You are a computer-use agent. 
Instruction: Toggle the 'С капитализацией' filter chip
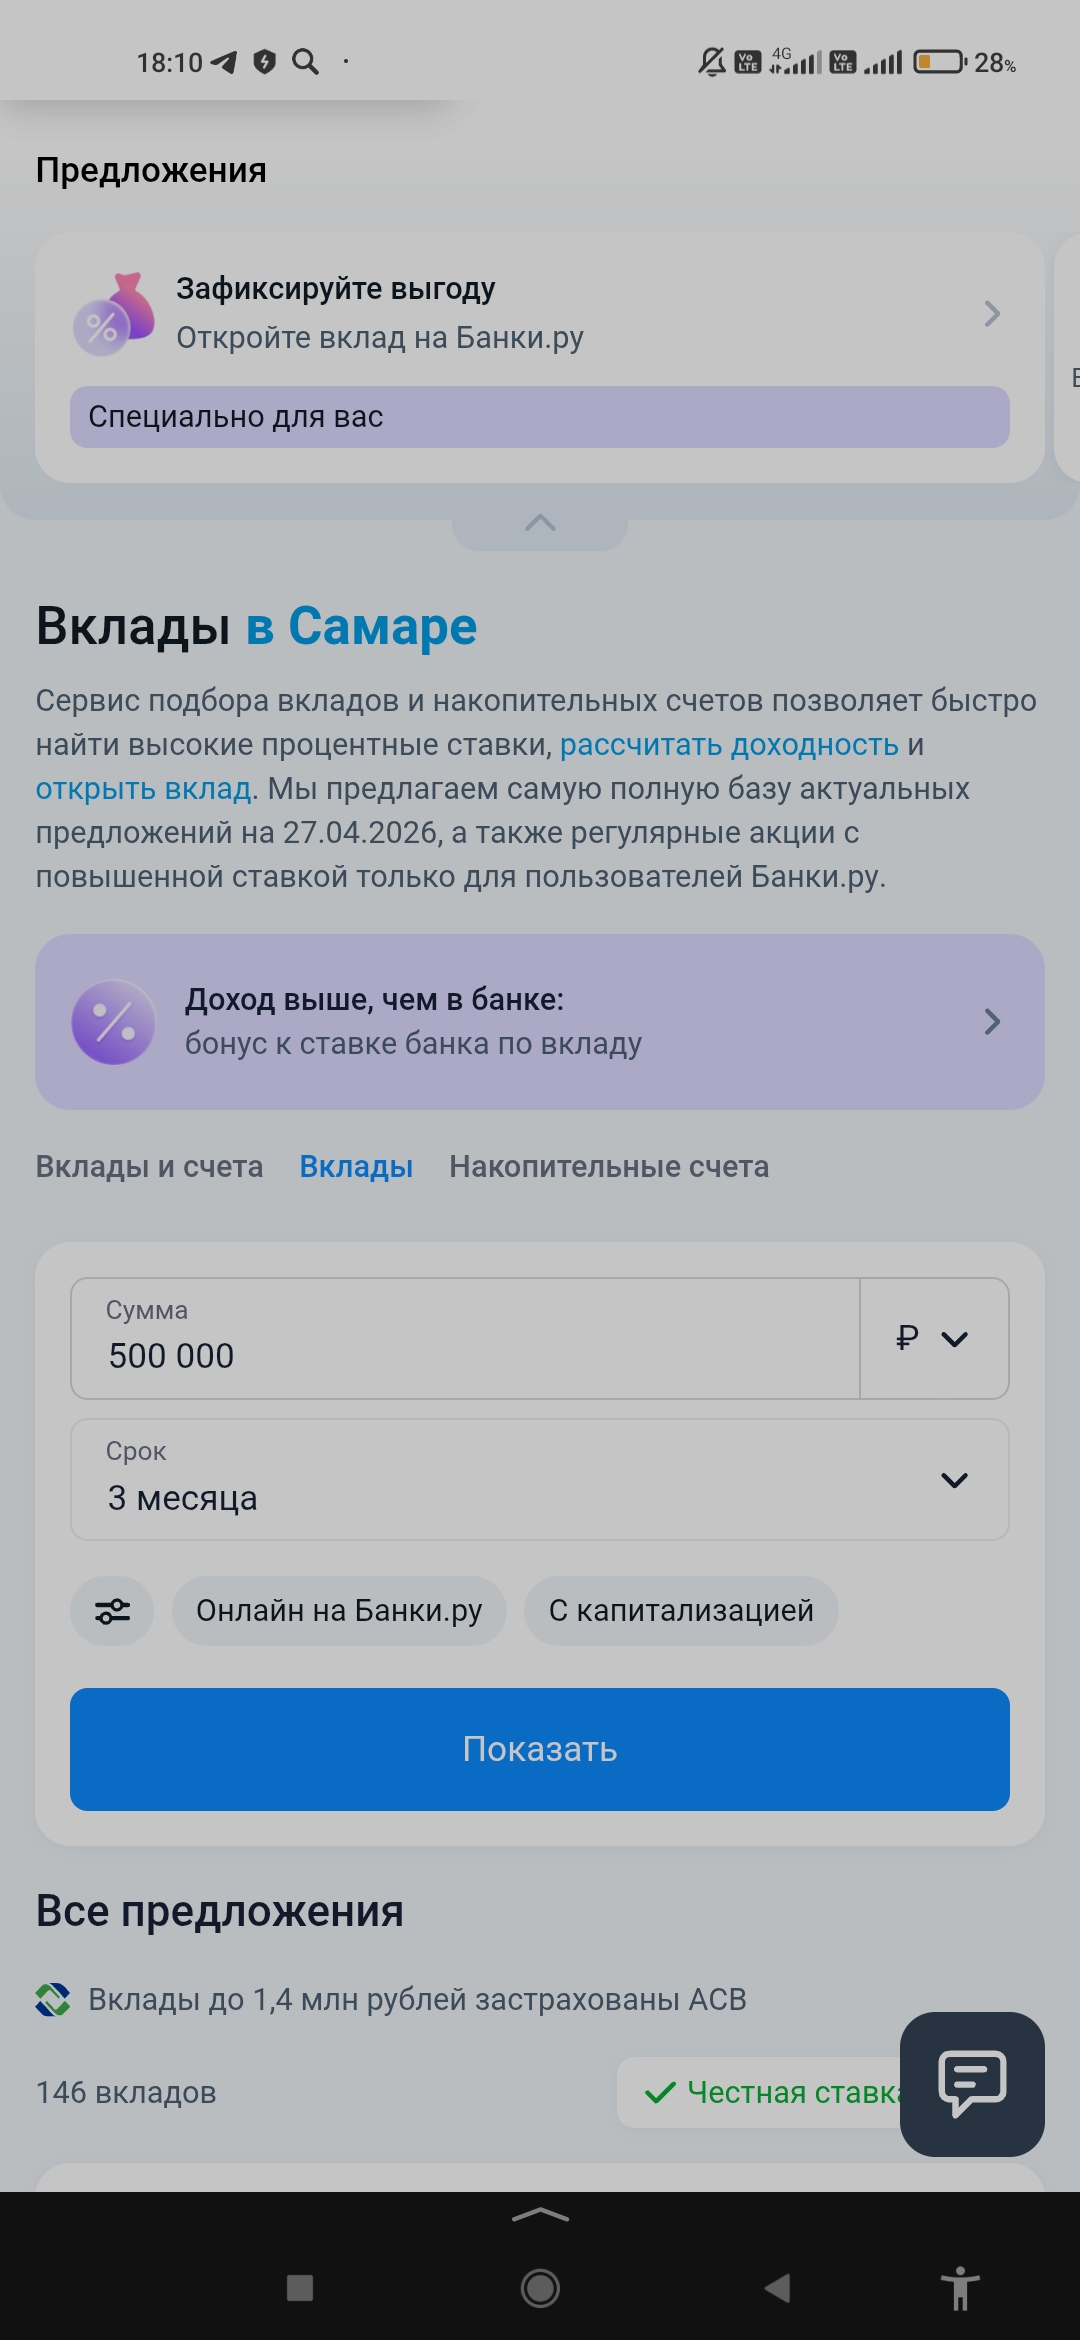click(x=681, y=1611)
